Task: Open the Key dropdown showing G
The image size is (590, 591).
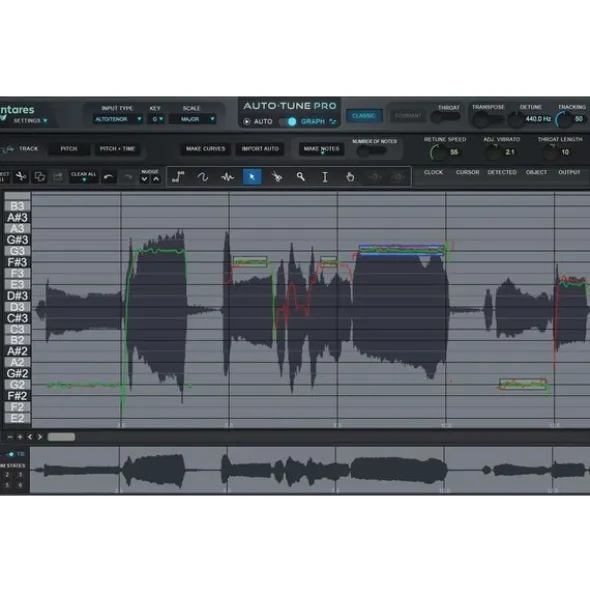Action: 157,119
